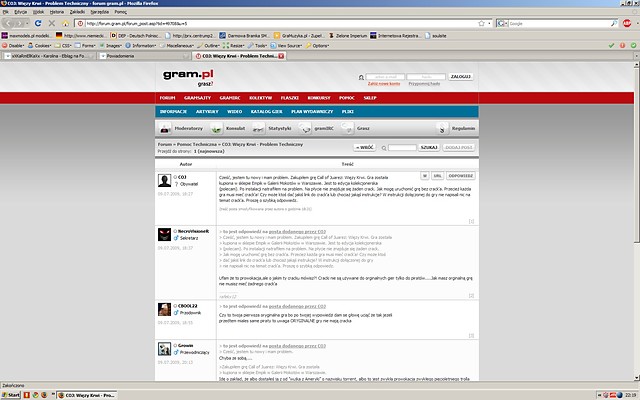Bookmark this page with the star icon
640x400 pixels.
click(481, 24)
